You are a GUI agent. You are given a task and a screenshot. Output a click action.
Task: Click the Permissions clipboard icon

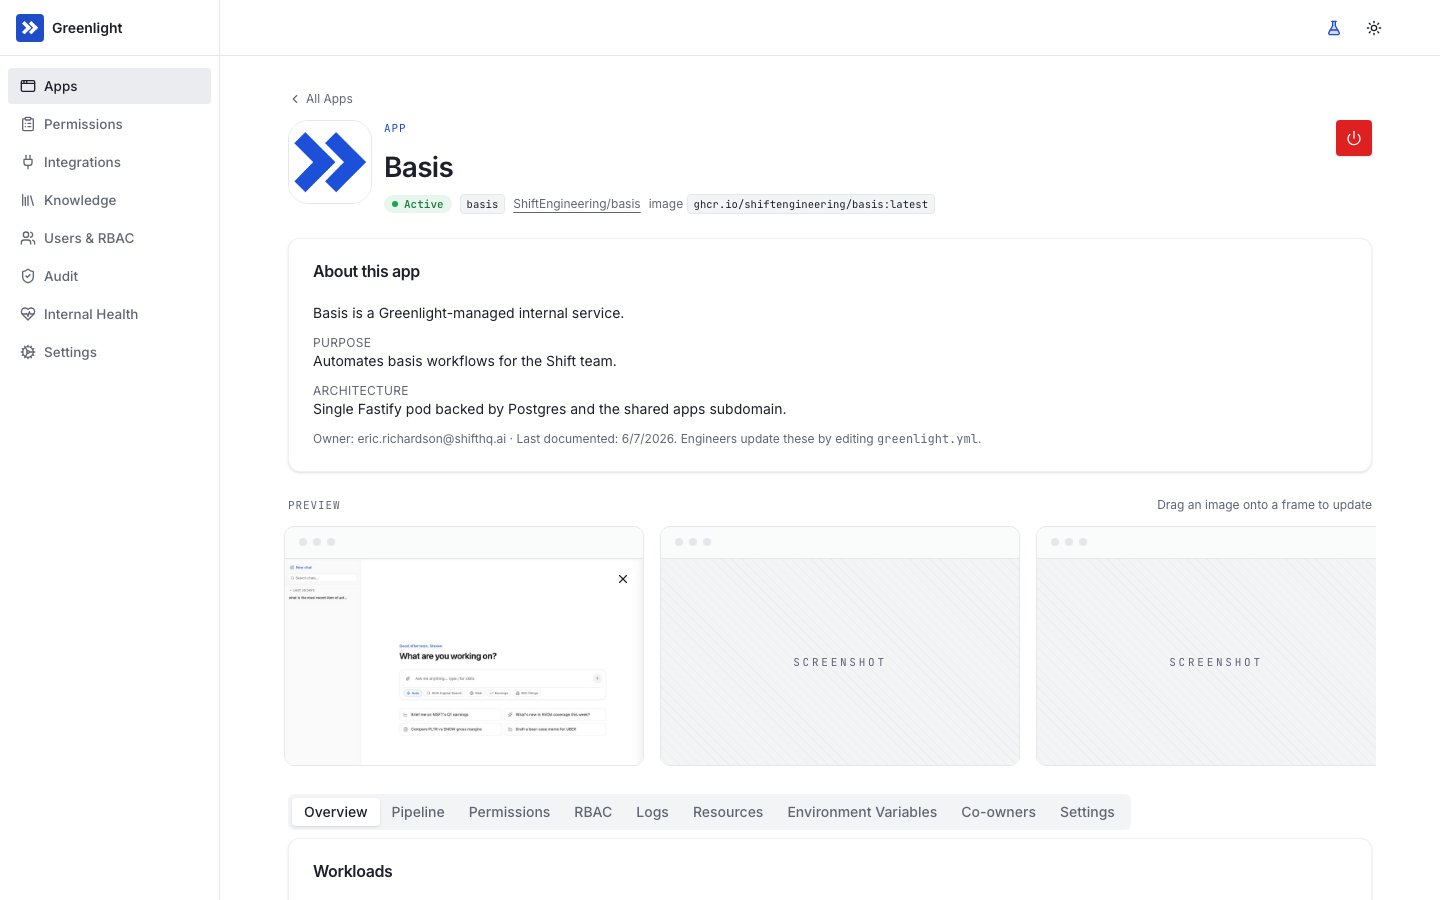[x=28, y=124]
